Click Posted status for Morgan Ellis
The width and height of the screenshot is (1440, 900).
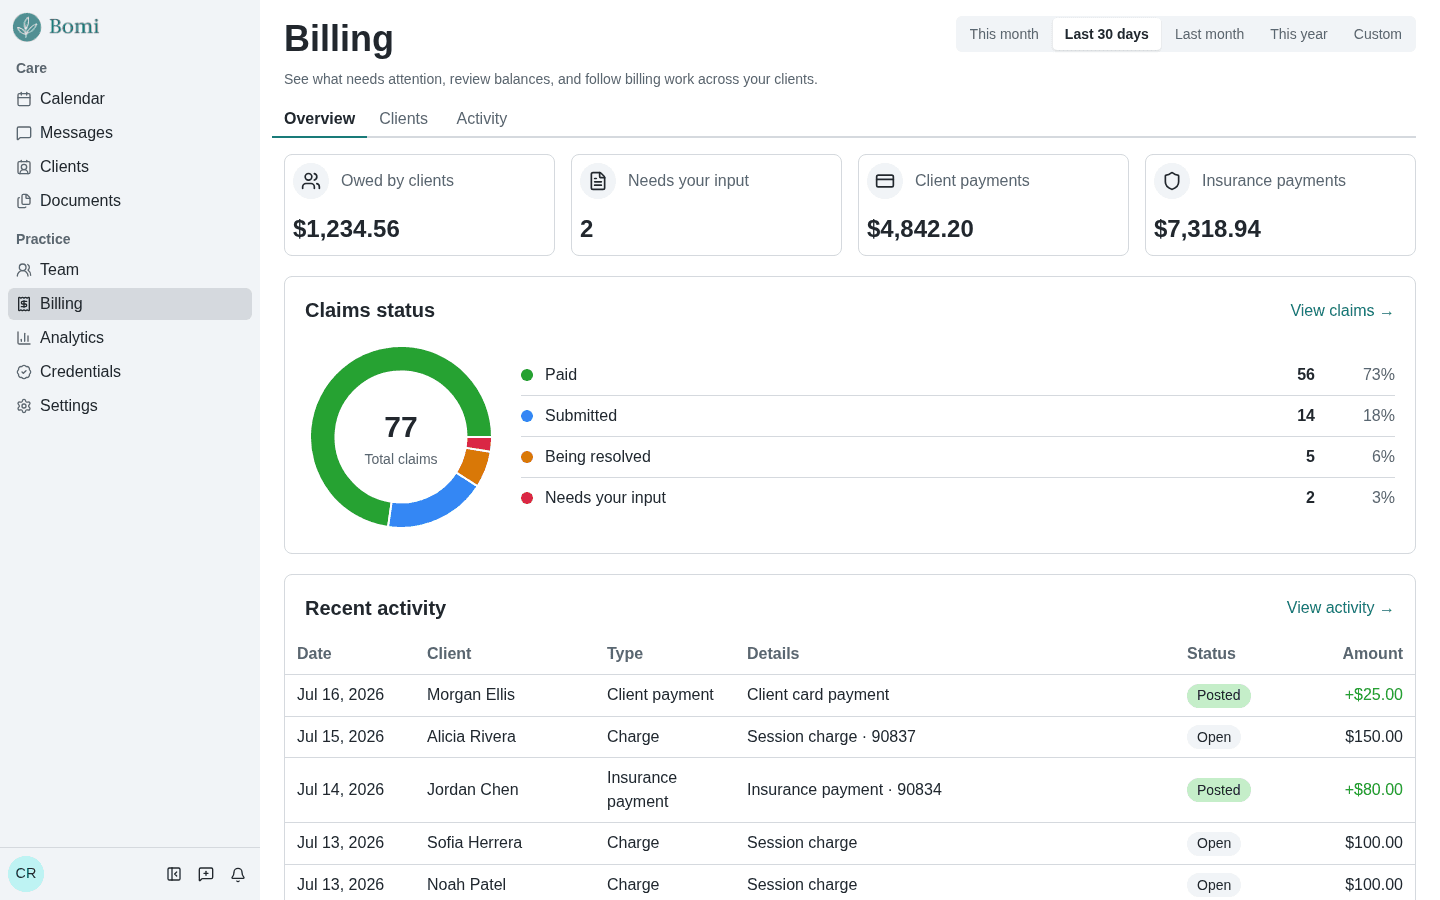point(1218,696)
